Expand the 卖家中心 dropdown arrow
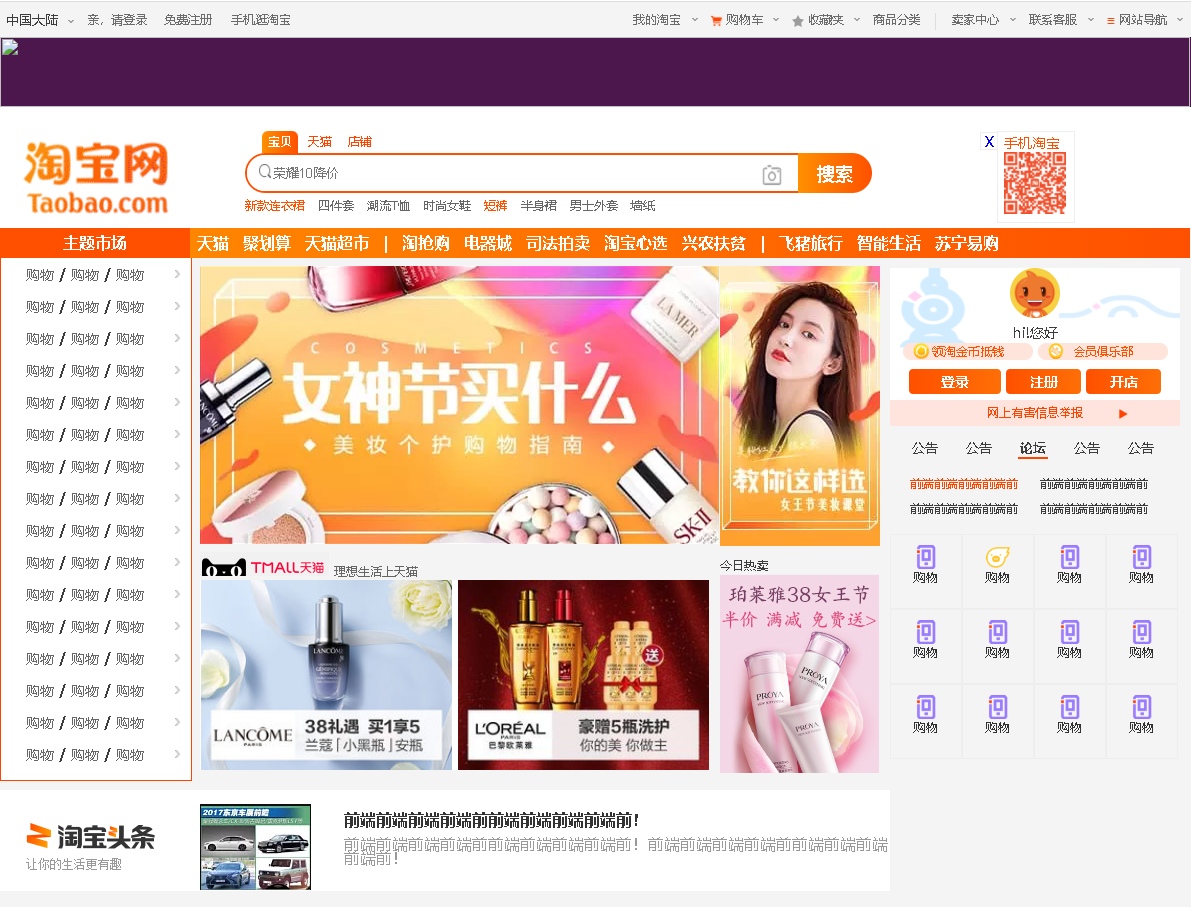Screen dimensions: 1191x907 click(x=1013, y=20)
